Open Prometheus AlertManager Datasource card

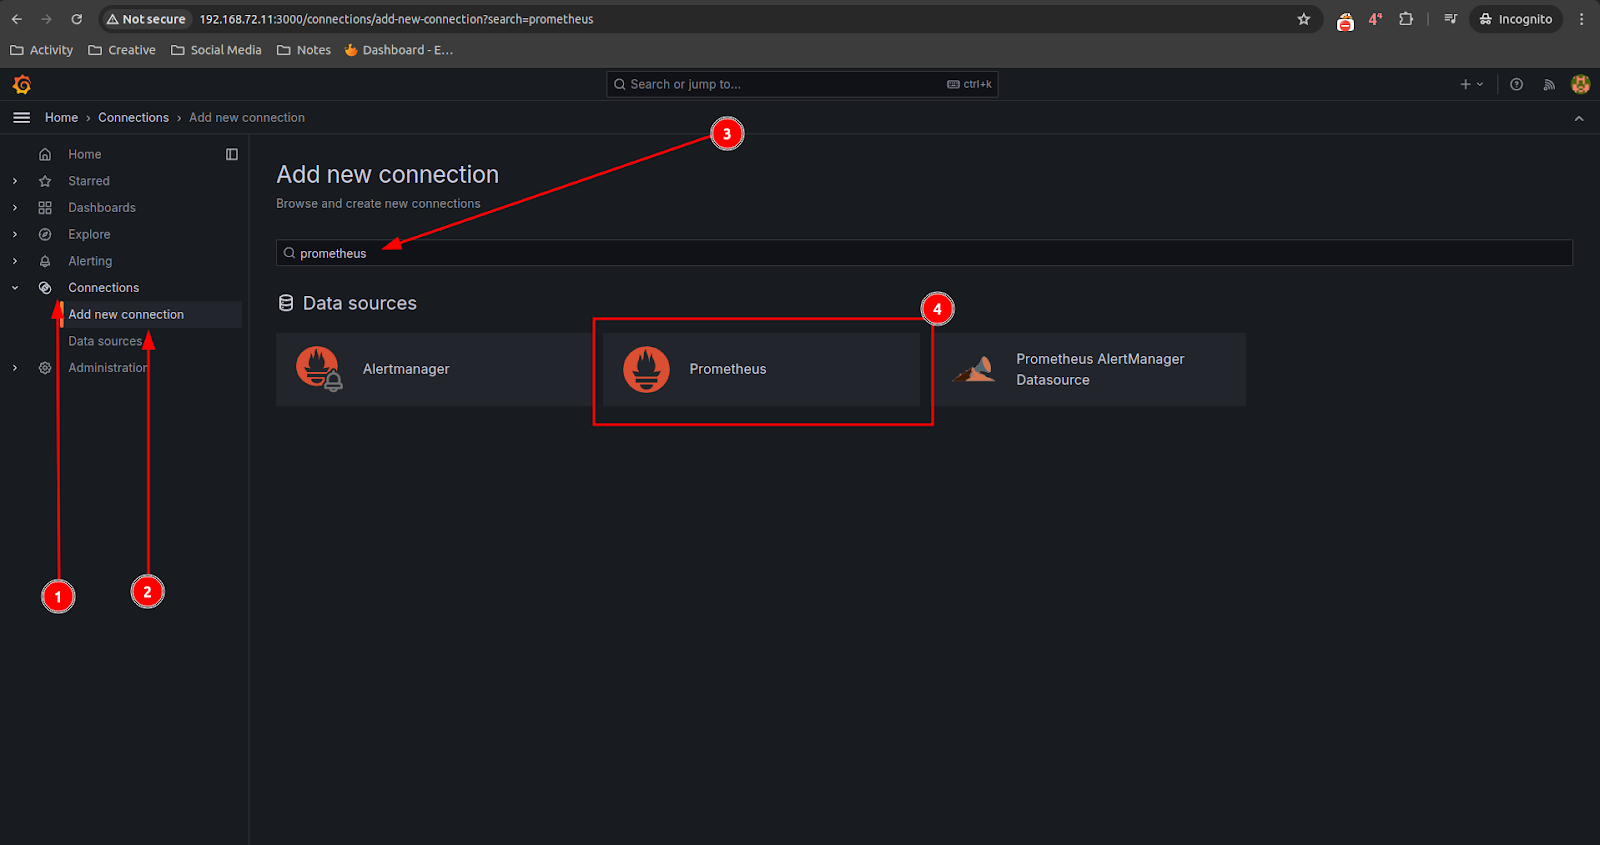1088,369
